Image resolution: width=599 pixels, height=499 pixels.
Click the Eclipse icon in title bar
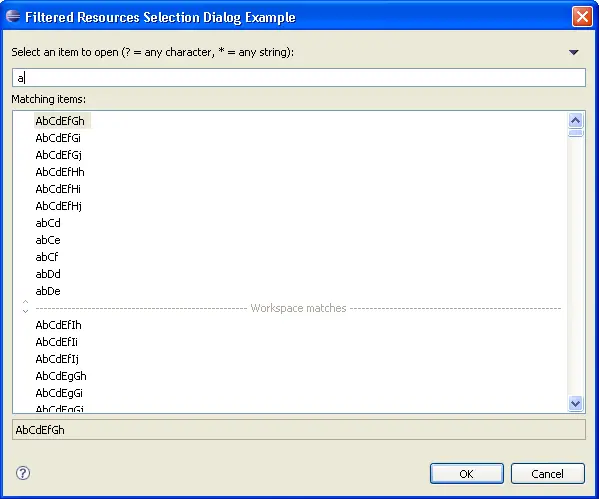pyautogui.click(x=13, y=16)
